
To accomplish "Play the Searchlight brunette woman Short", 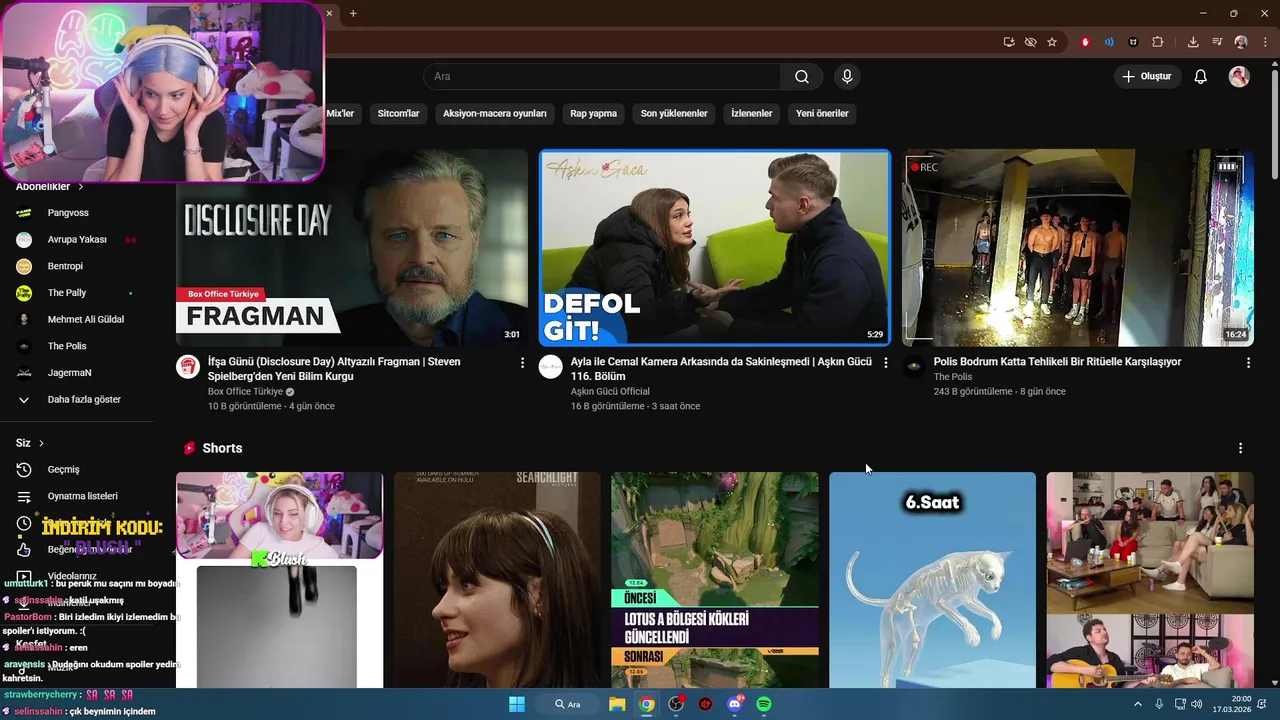I will point(497,580).
